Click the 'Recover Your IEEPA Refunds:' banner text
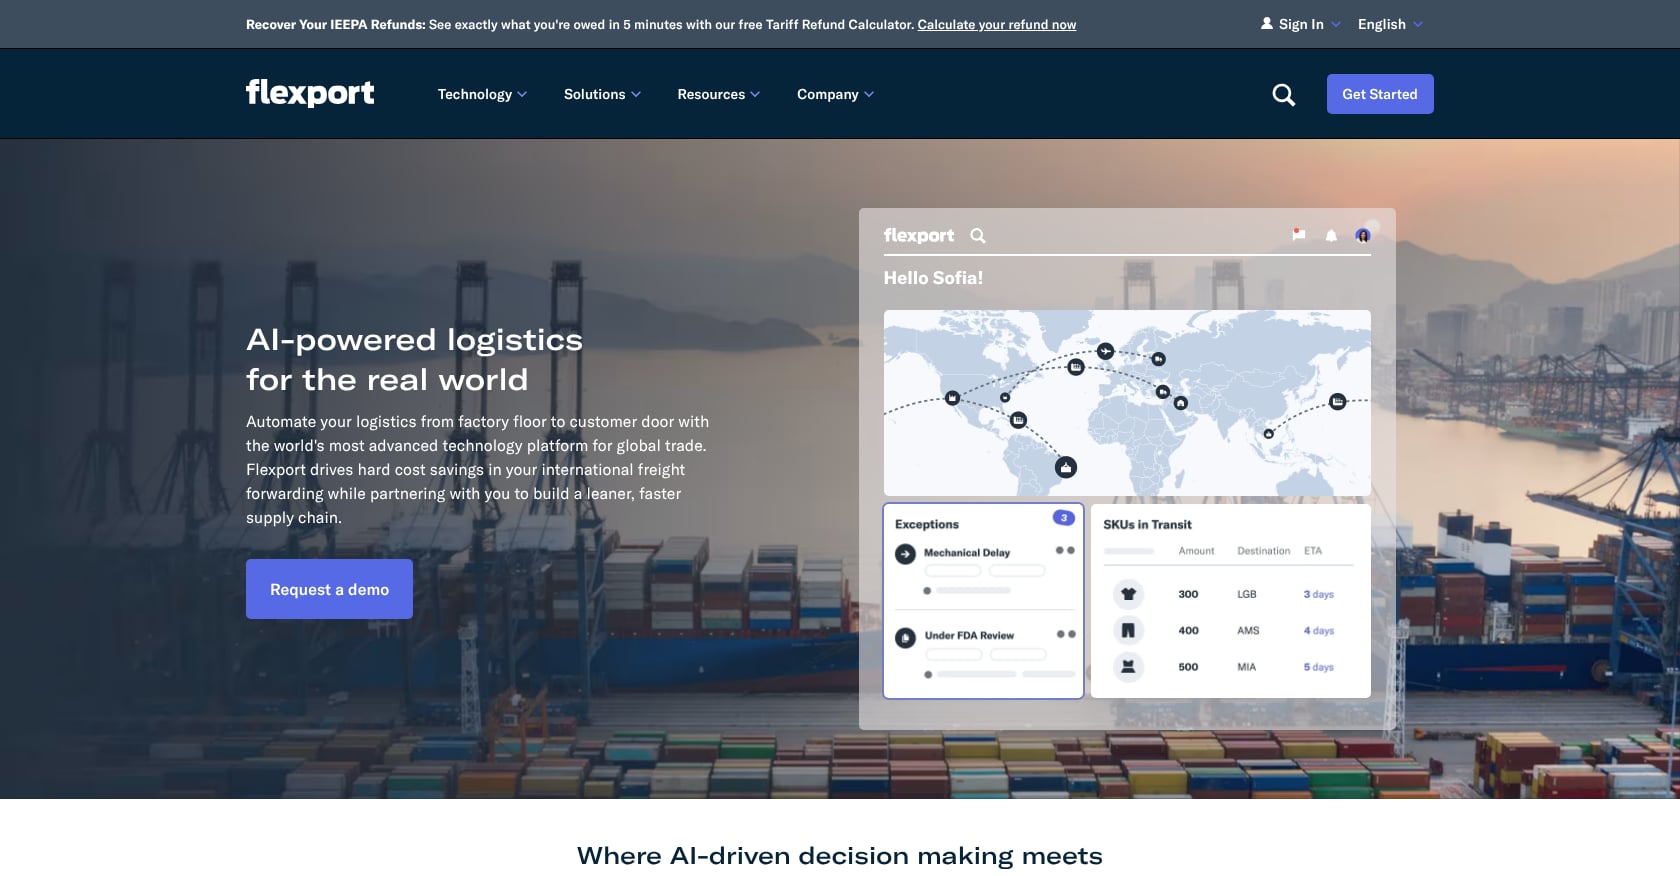Screen dimensions: 1680x876 point(336,24)
